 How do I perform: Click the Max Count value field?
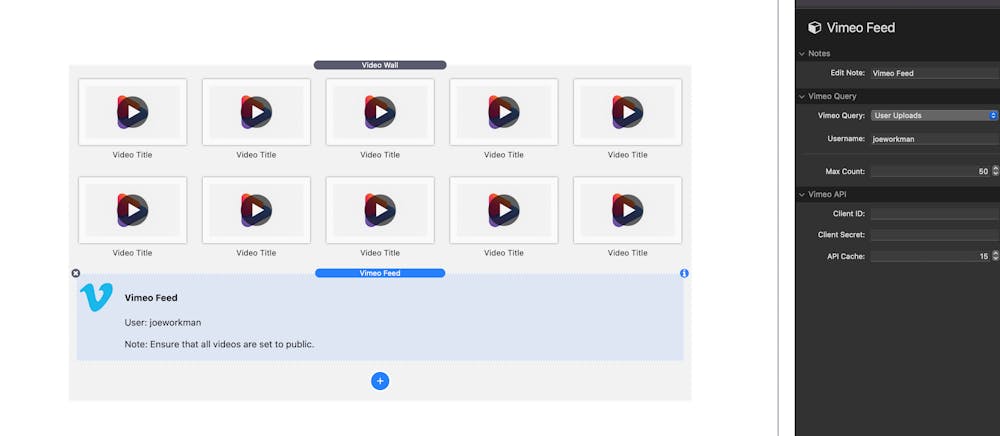tap(930, 171)
